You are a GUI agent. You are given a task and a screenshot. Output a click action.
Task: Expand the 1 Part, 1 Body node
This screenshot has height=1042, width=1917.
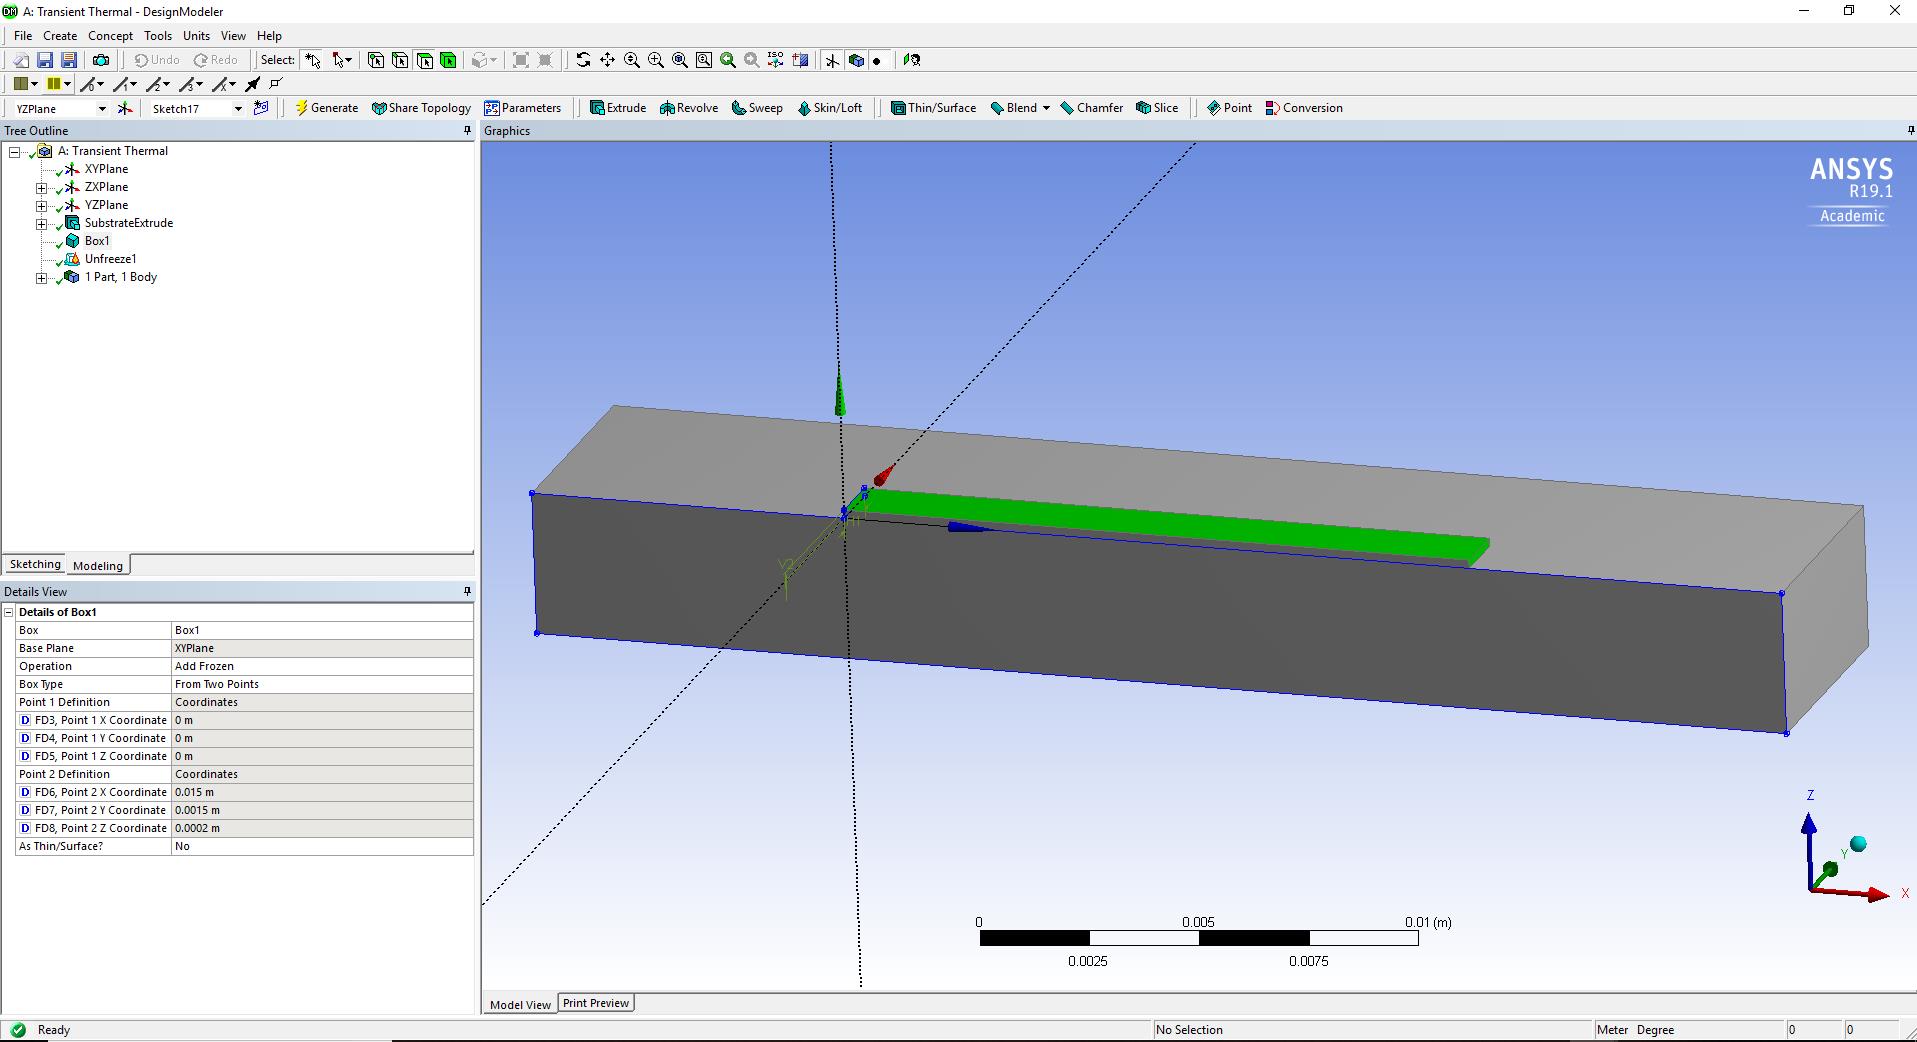click(x=42, y=278)
